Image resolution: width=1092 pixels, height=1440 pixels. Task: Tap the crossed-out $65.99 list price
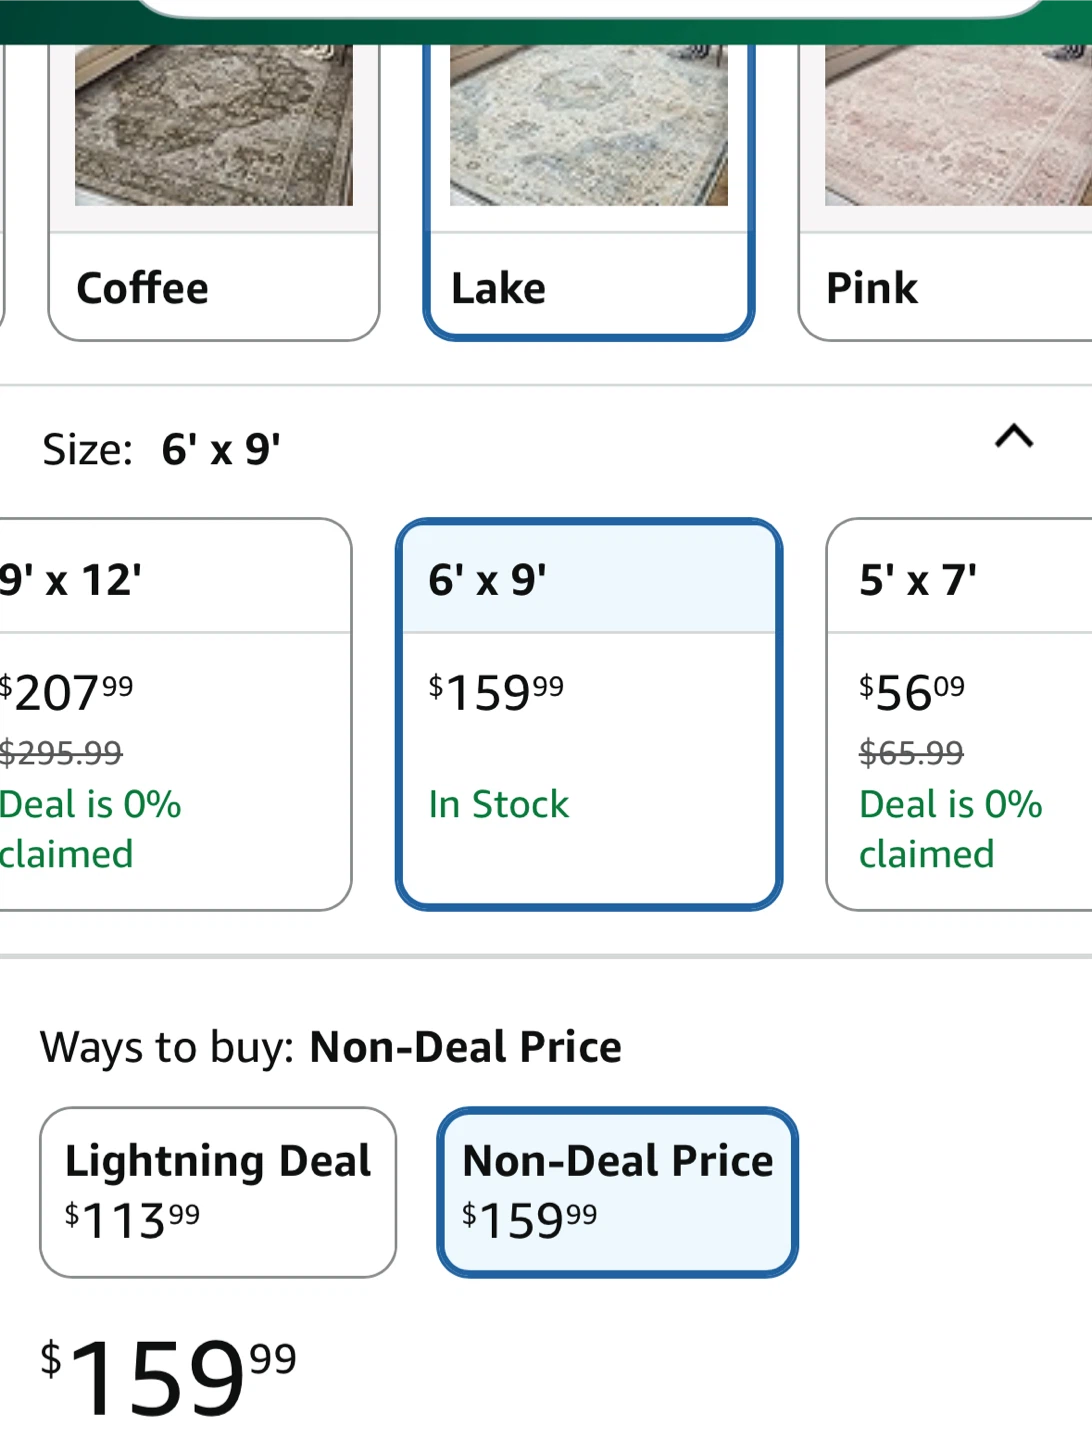(911, 752)
